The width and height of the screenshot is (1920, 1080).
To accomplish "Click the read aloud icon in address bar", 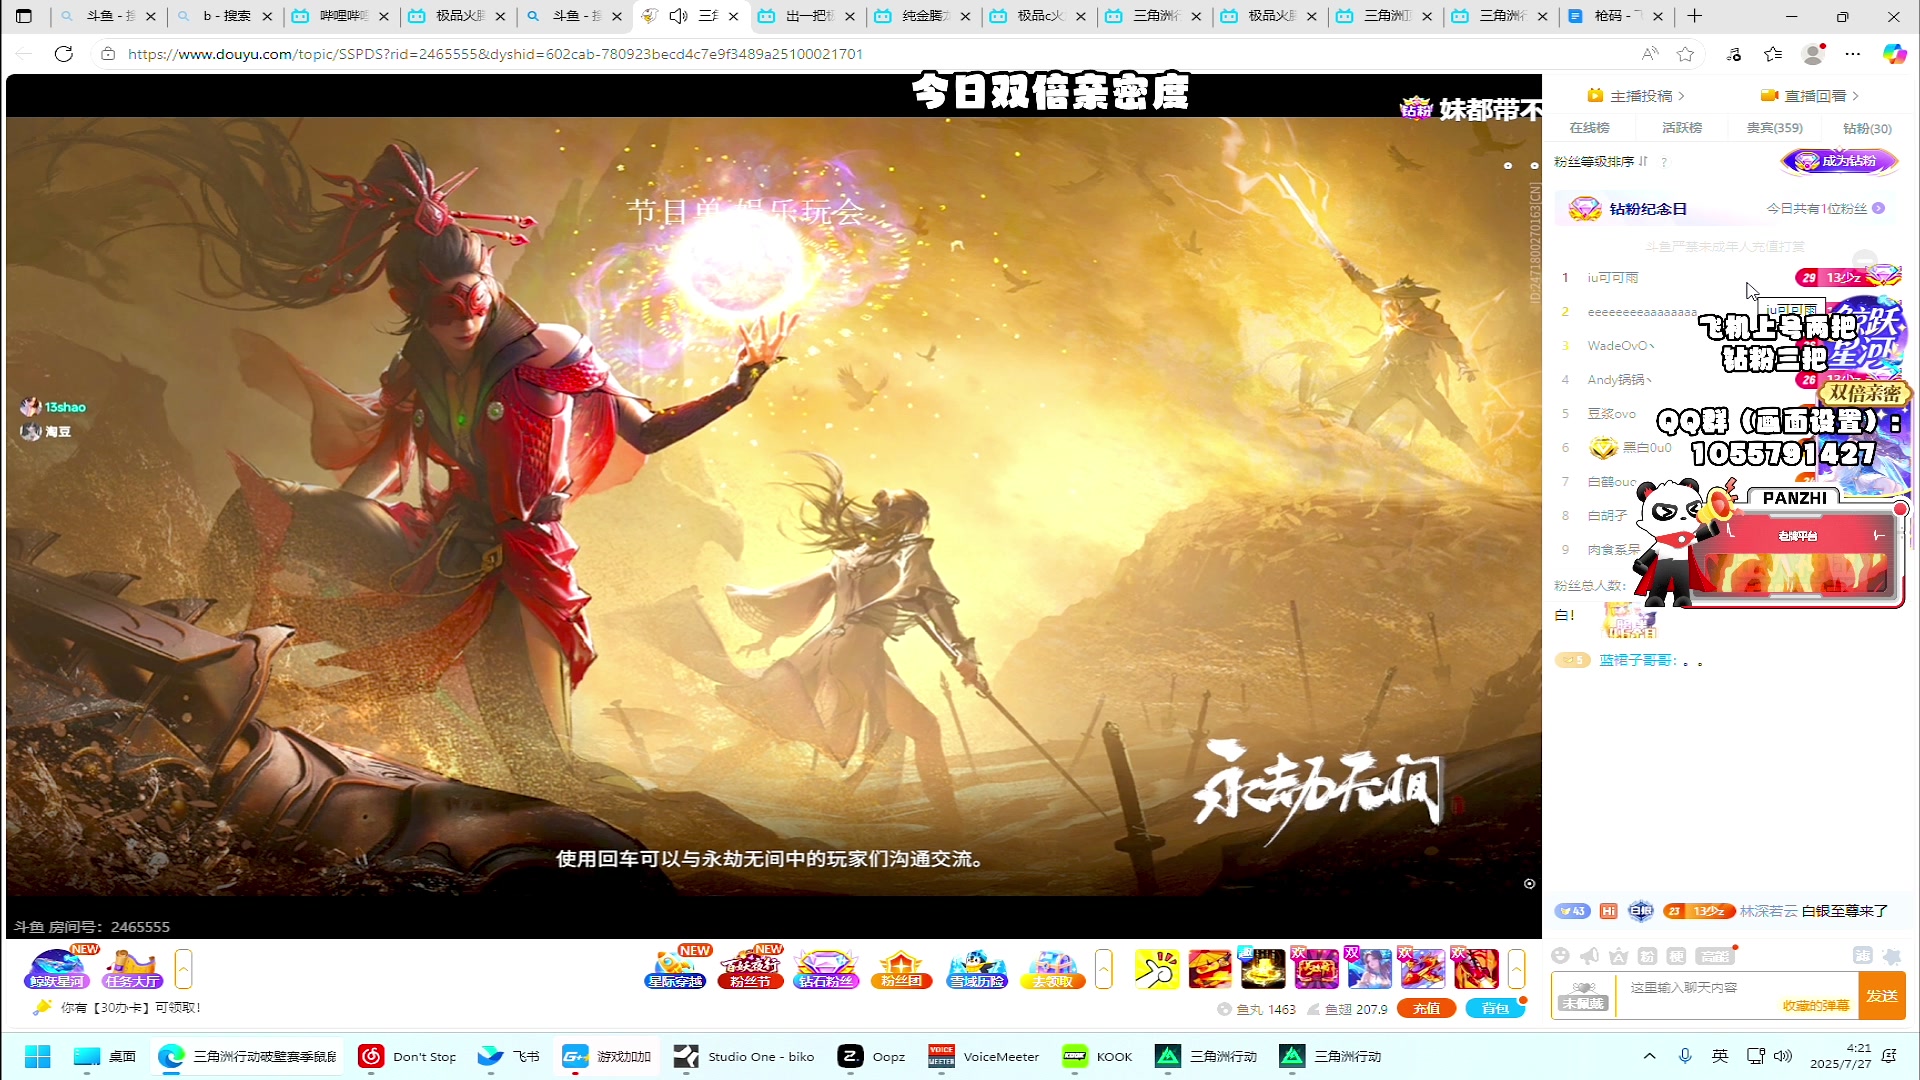I will click(x=1650, y=54).
